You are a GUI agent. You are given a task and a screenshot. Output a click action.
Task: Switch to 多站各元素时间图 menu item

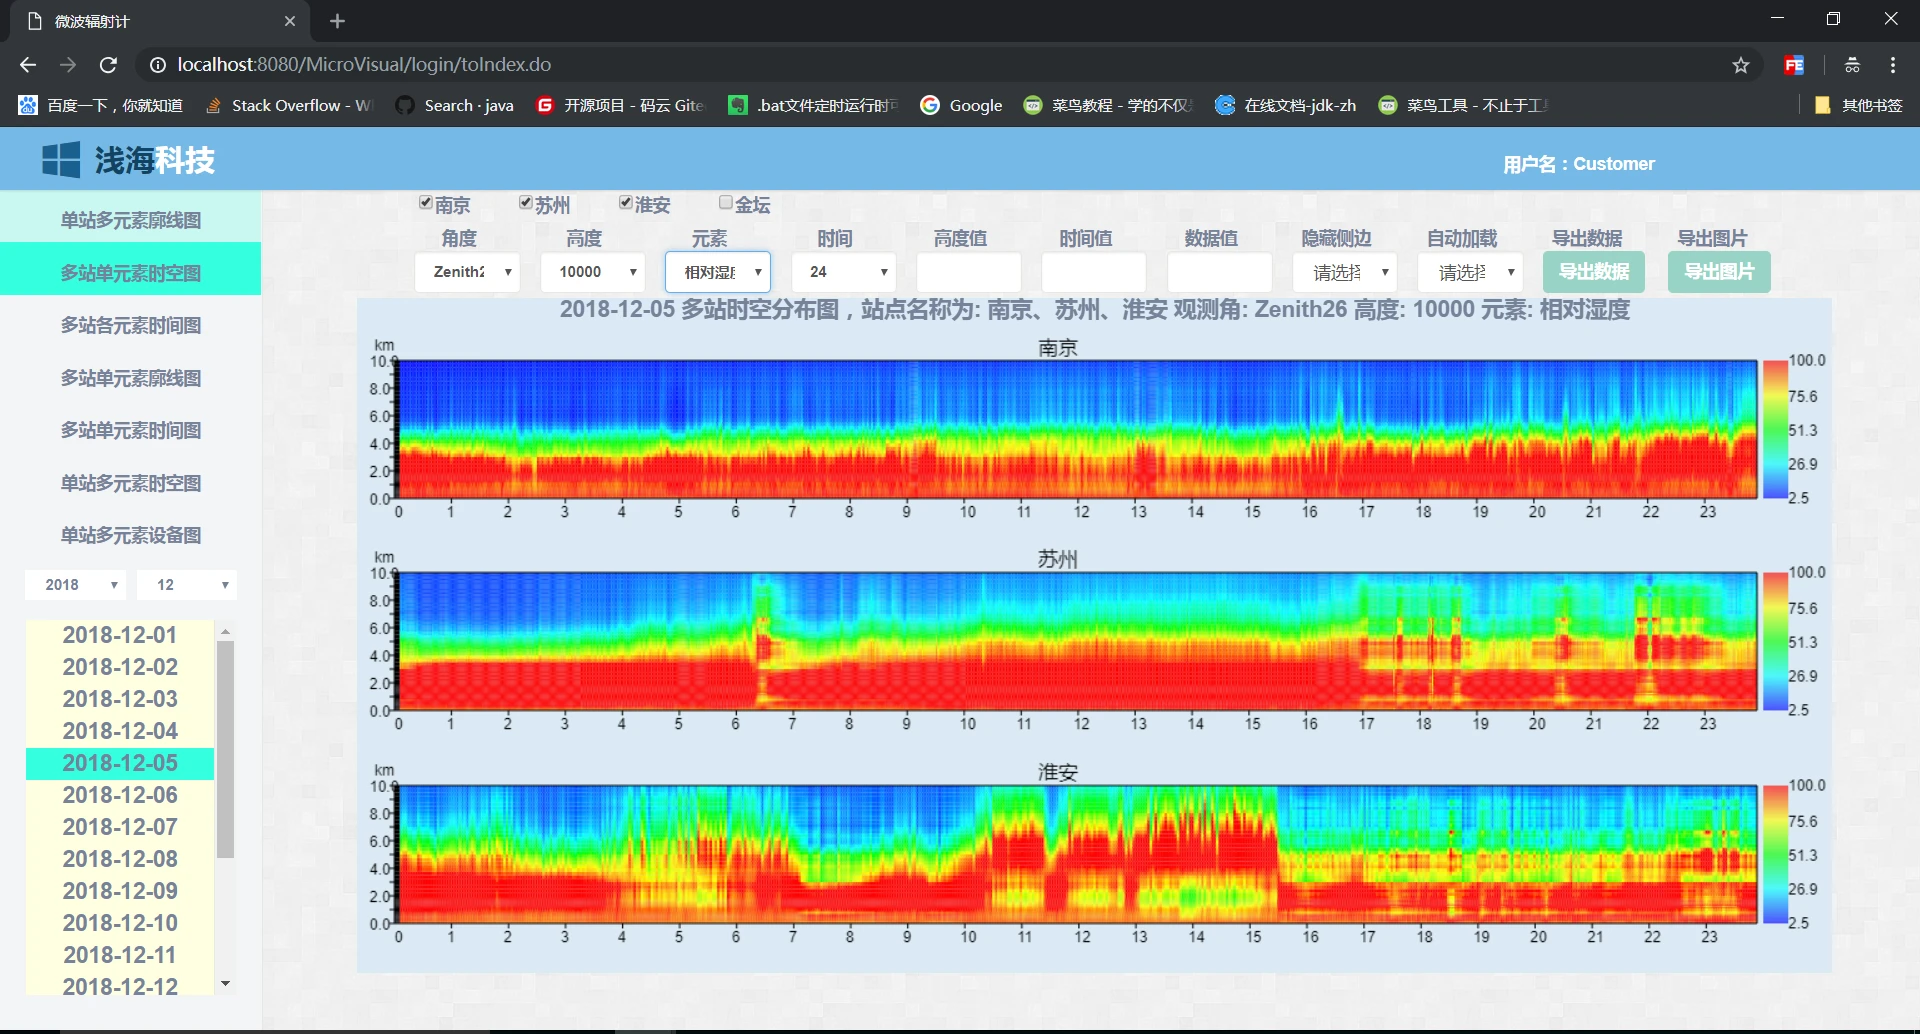click(130, 325)
